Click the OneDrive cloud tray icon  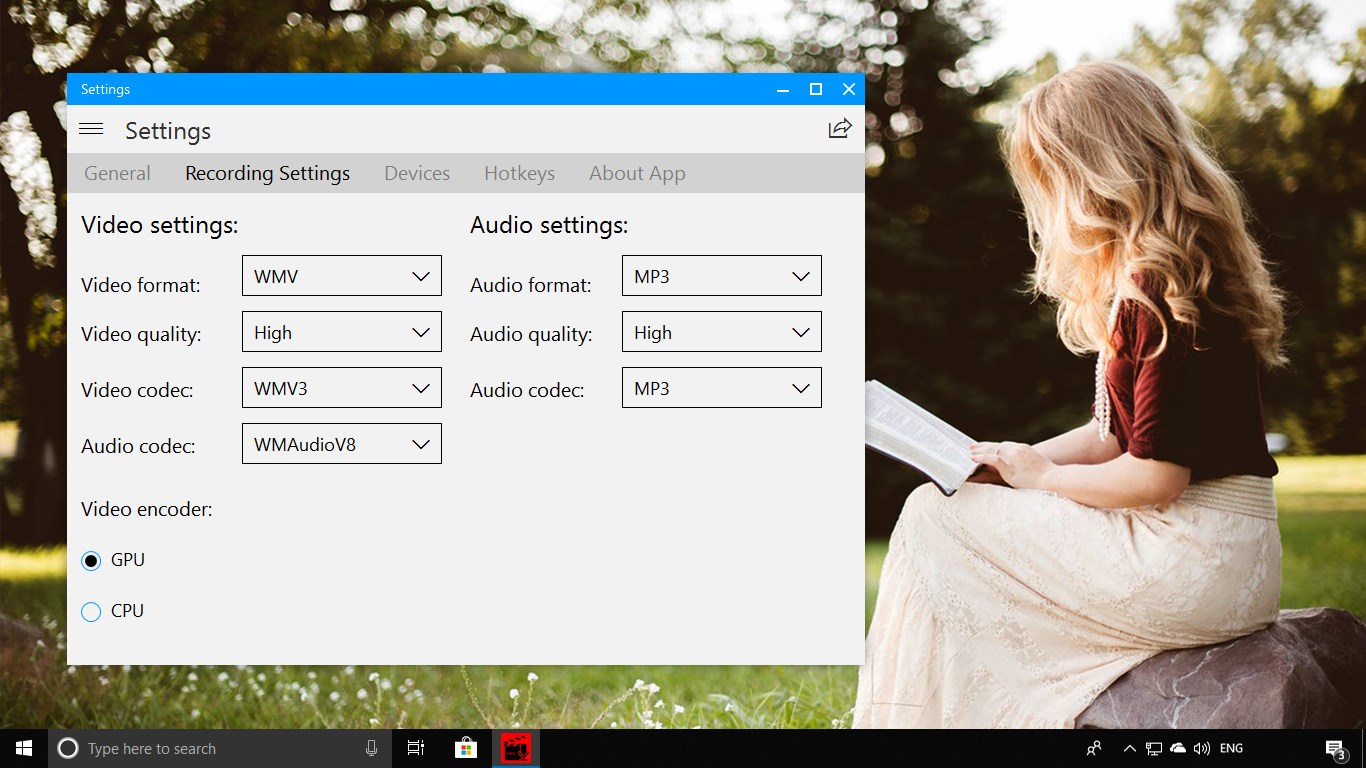(x=1178, y=748)
